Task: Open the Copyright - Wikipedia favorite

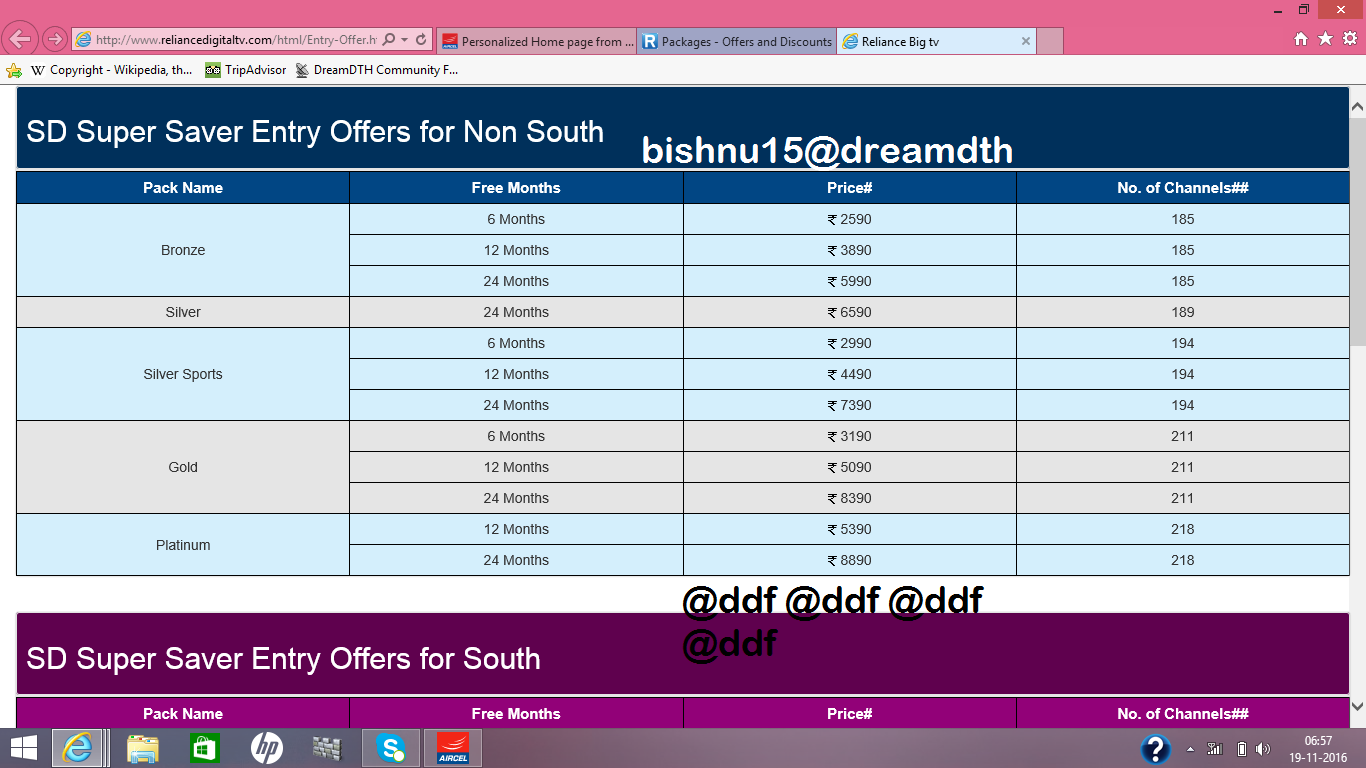Action: pyautogui.click(x=111, y=70)
